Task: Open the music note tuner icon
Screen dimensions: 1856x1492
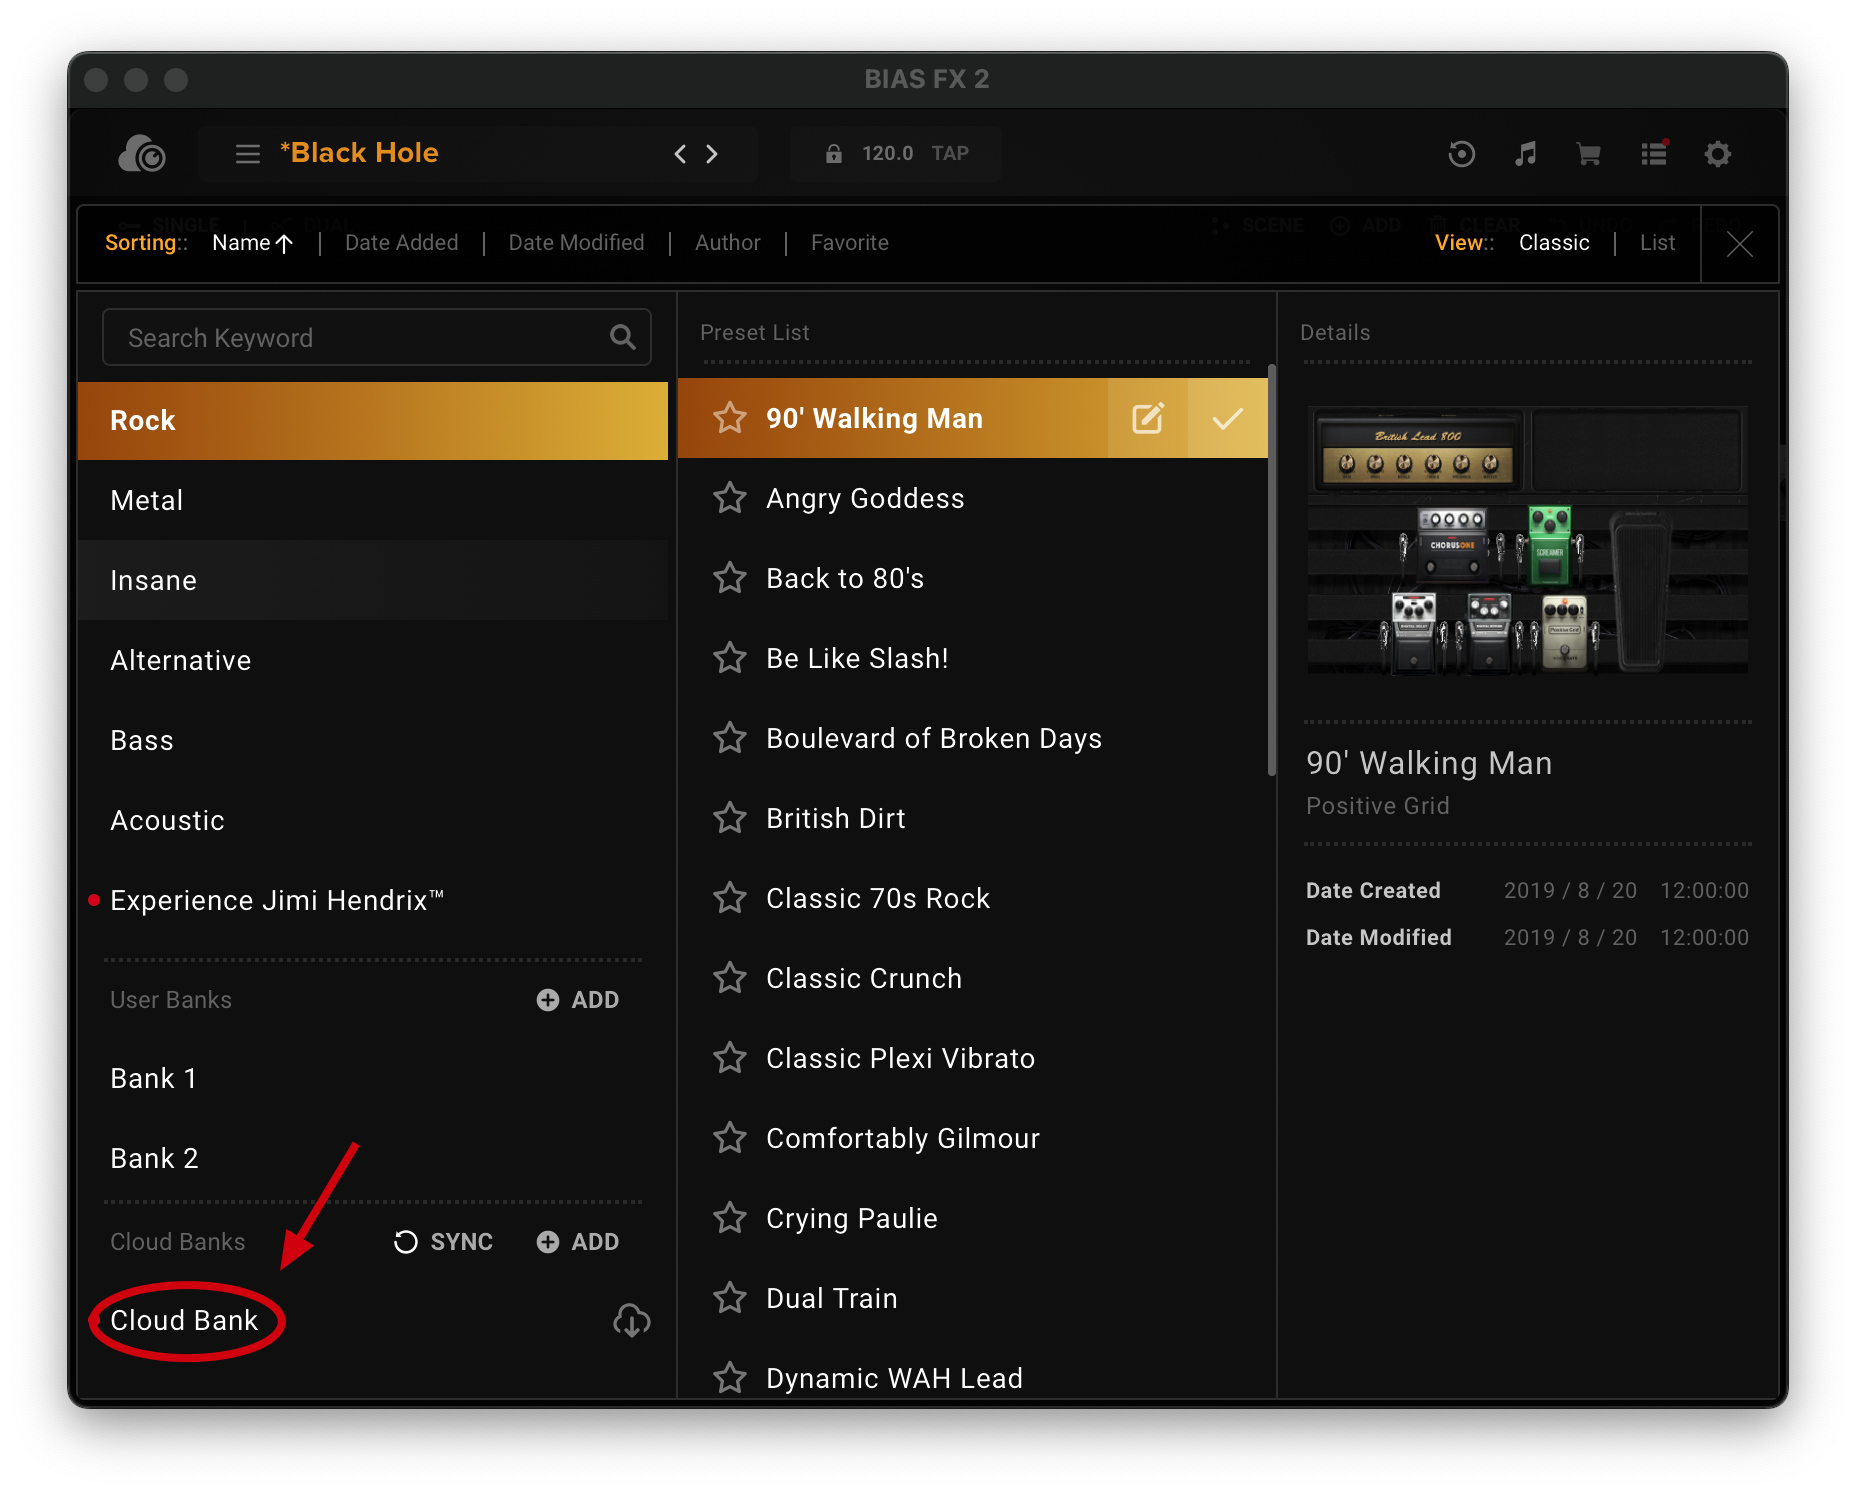Action: pyautogui.click(x=1525, y=153)
